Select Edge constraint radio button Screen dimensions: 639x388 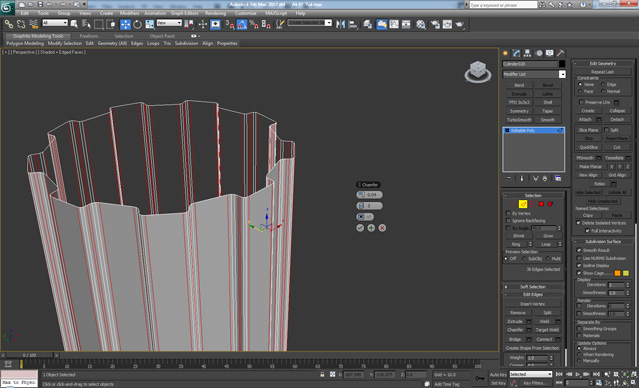click(603, 84)
